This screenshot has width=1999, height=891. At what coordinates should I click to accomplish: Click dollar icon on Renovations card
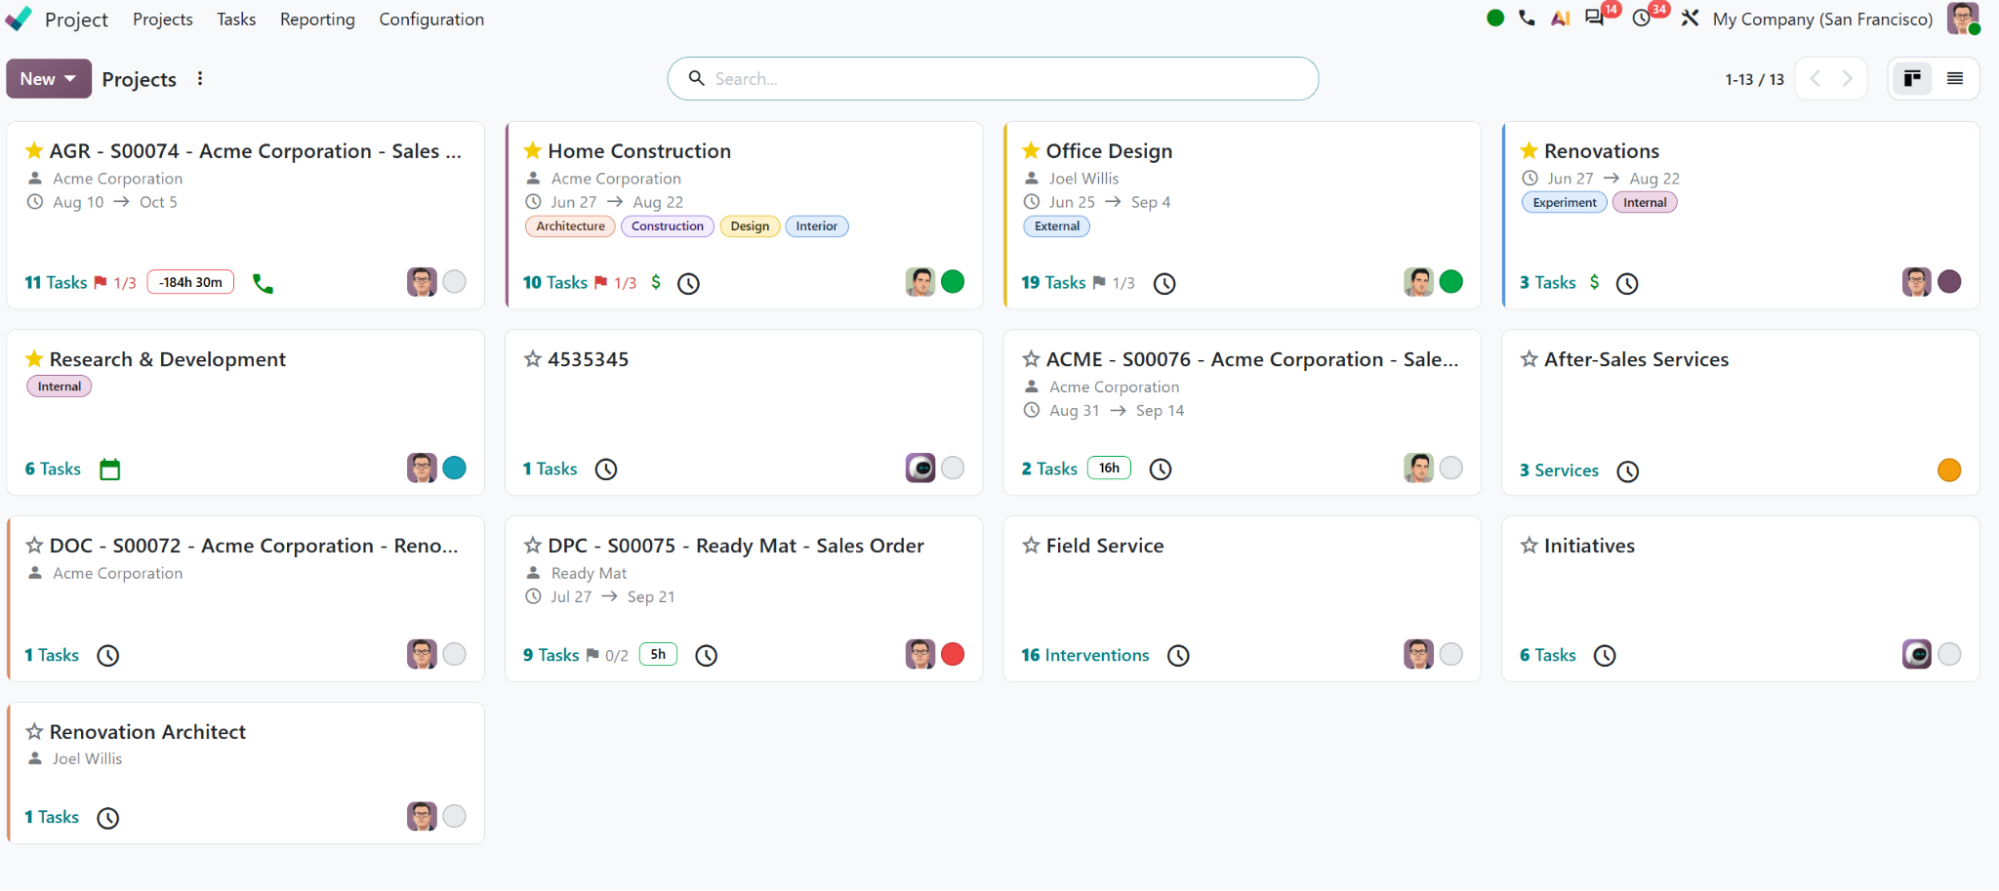pos(1594,282)
